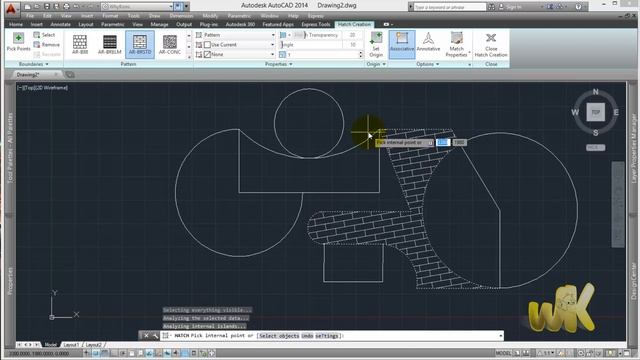
Task: Expand the Options panel arrow
Action: [438, 64]
